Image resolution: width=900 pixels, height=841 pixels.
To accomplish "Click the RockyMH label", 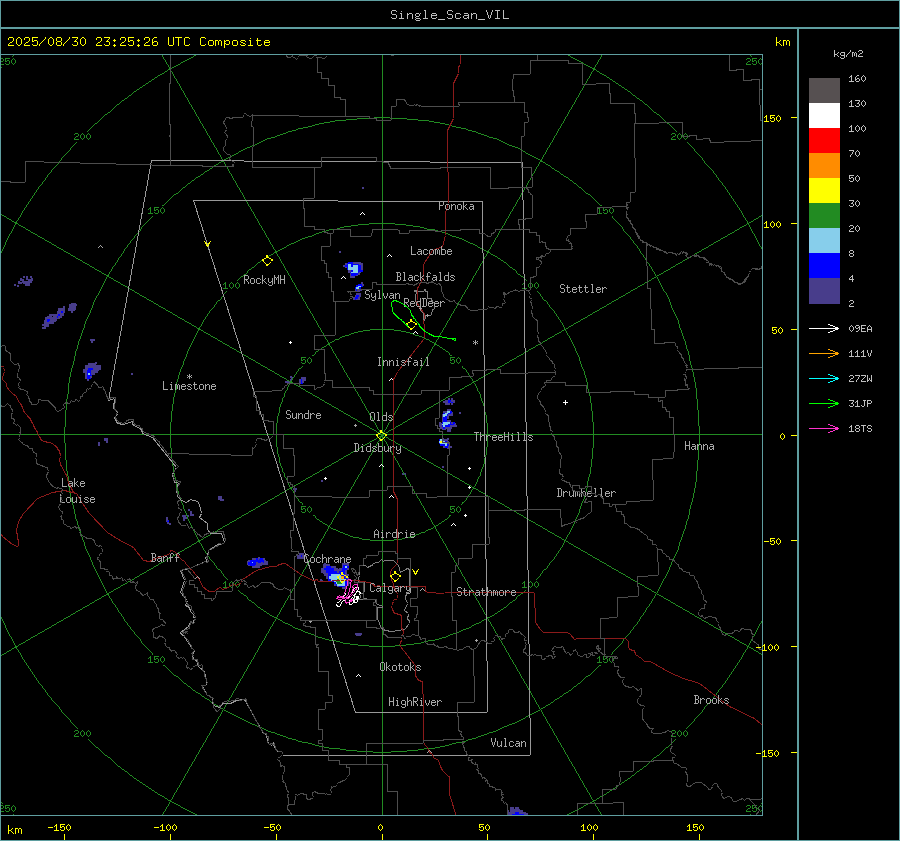I will coord(264,280).
